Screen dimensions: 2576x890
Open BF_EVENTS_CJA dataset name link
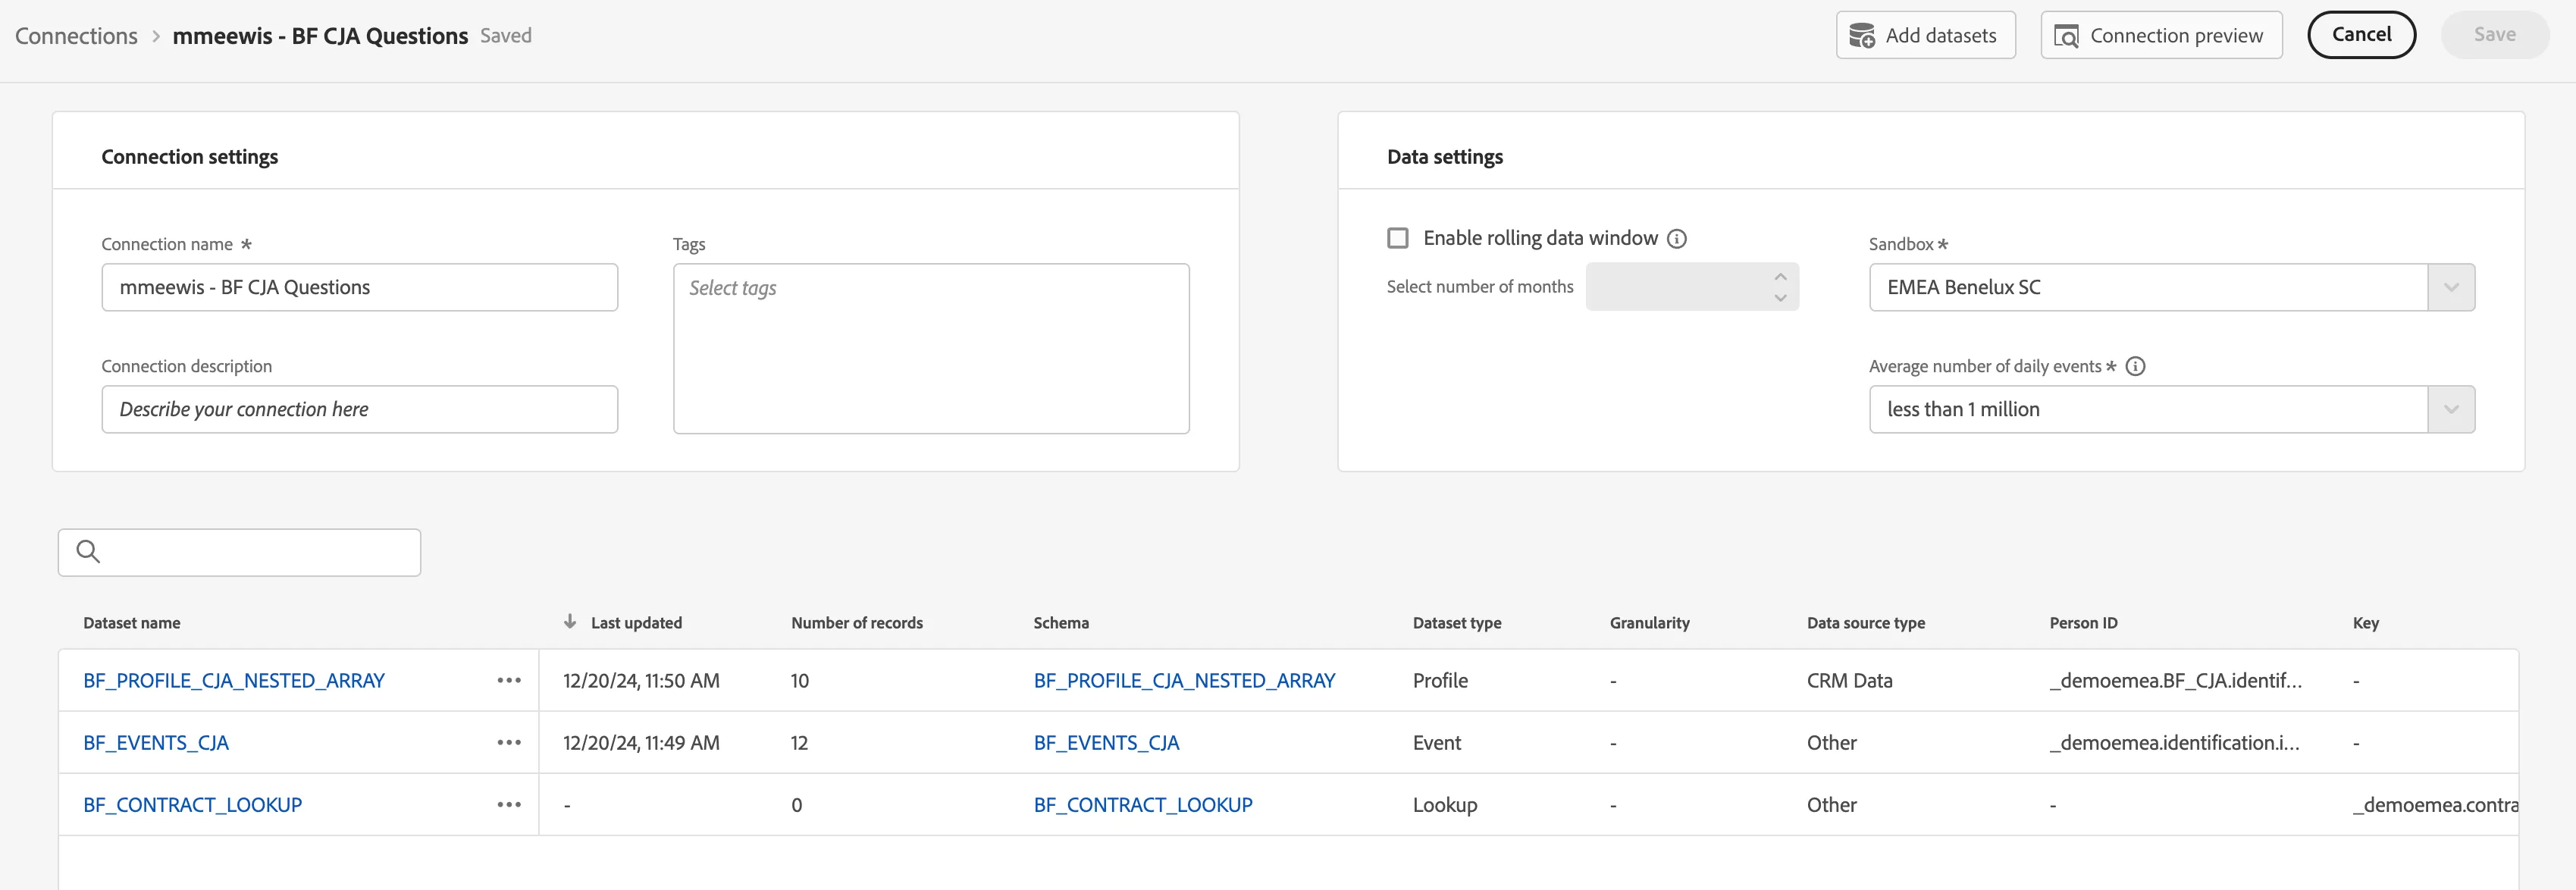point(156,742)
